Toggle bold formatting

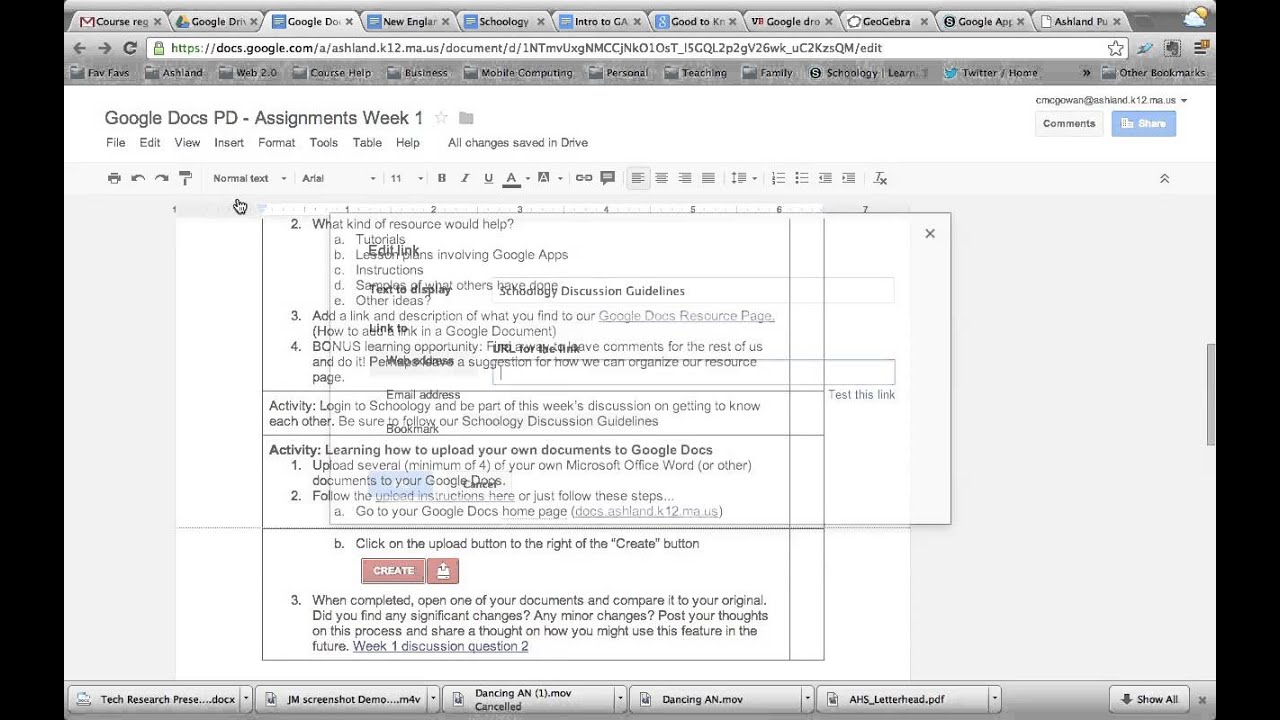point(441,178)
